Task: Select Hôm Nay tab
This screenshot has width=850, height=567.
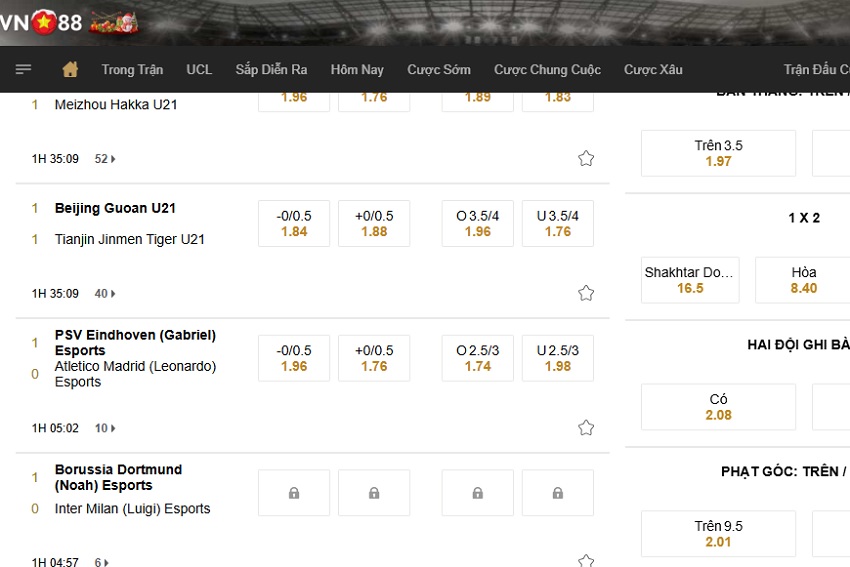Action: tap(357, 69)
